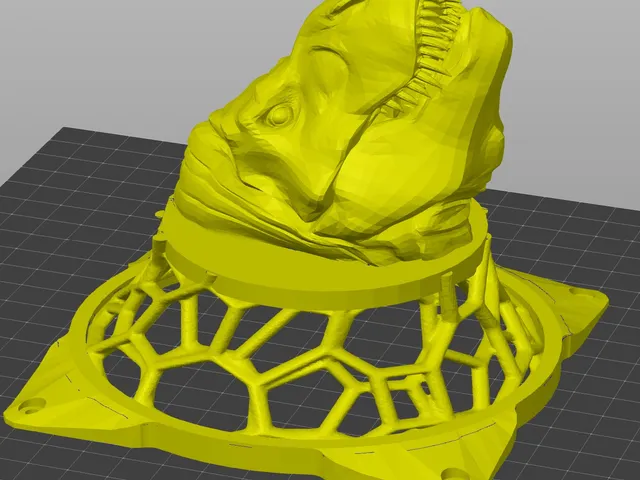Viewport: 640px width, 480px height.
Task: Select the yellow fish head model
Action: 343,135
